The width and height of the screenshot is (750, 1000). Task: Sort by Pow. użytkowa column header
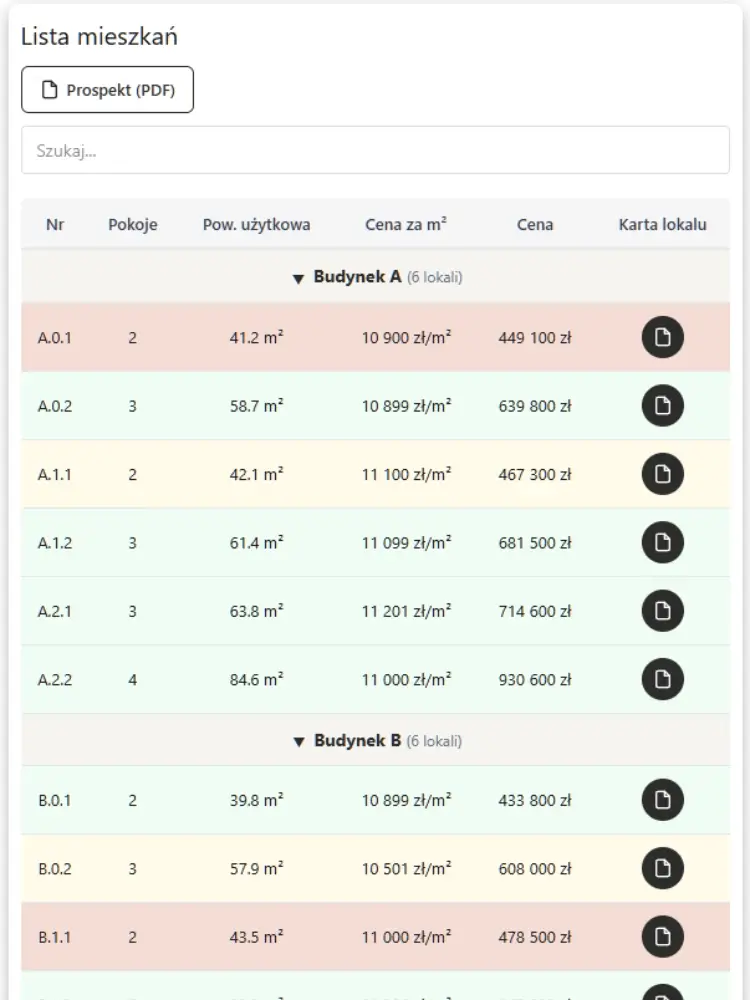tap(256, 224)
